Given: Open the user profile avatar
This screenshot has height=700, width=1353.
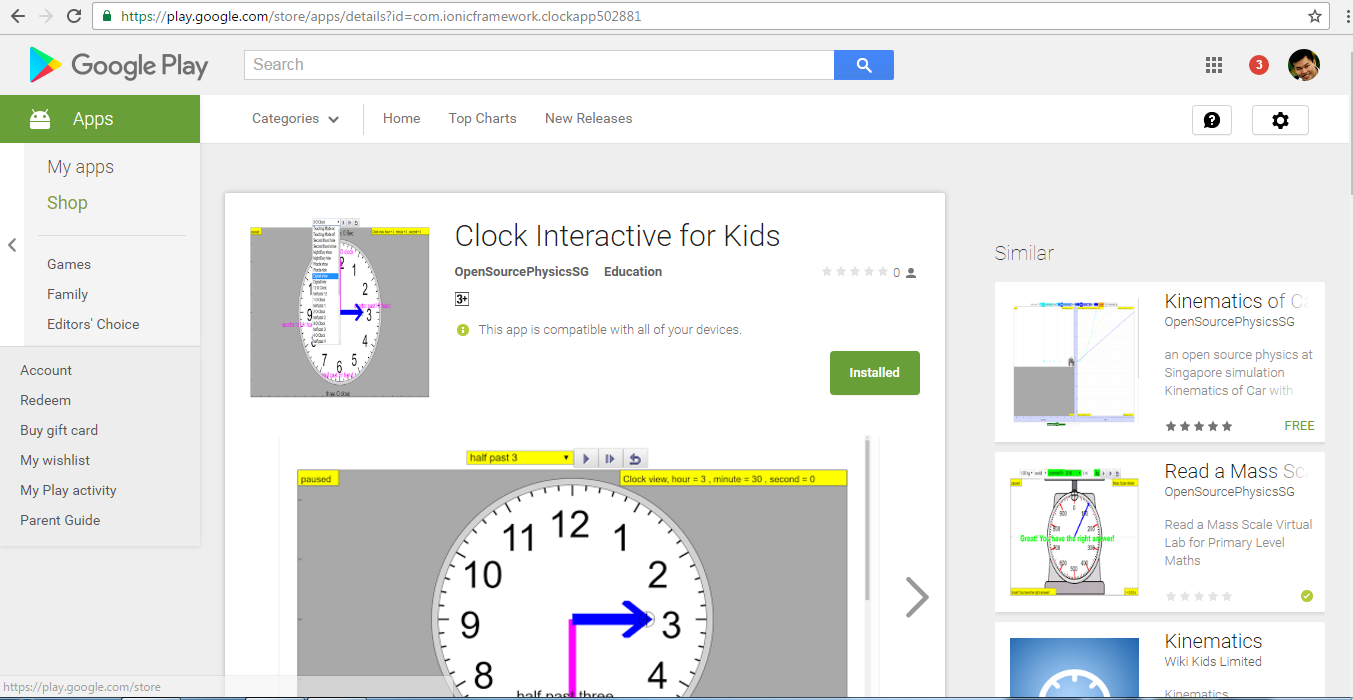Looking at the screenshot, I should coord(1304,65).
